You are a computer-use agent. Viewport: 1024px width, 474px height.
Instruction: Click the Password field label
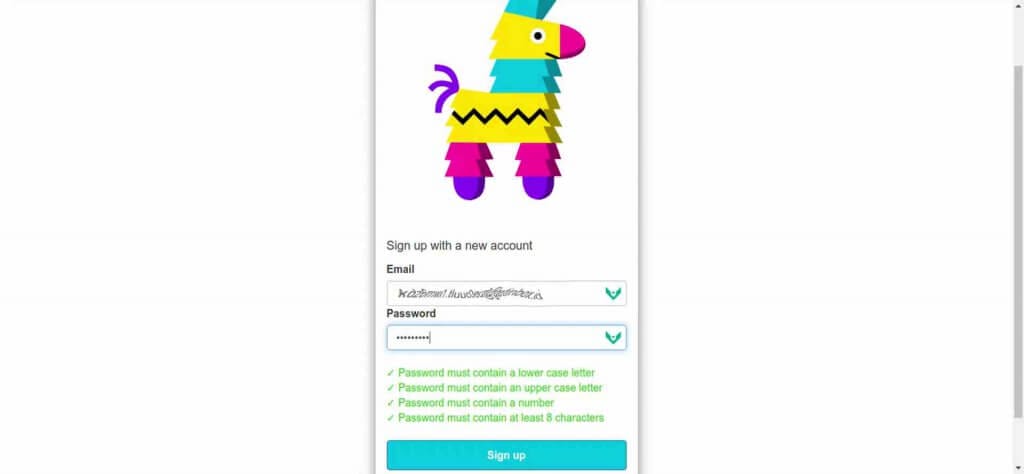pyautogui.click(x=411, y=313)
